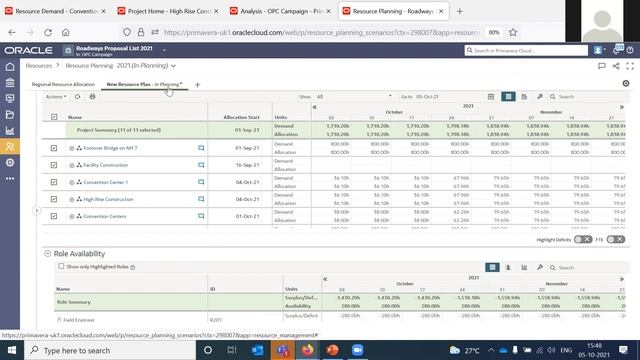This screenshot has height=360, width=640.
Task: Expand the left side panel arrow
Action: pos(36,211)
